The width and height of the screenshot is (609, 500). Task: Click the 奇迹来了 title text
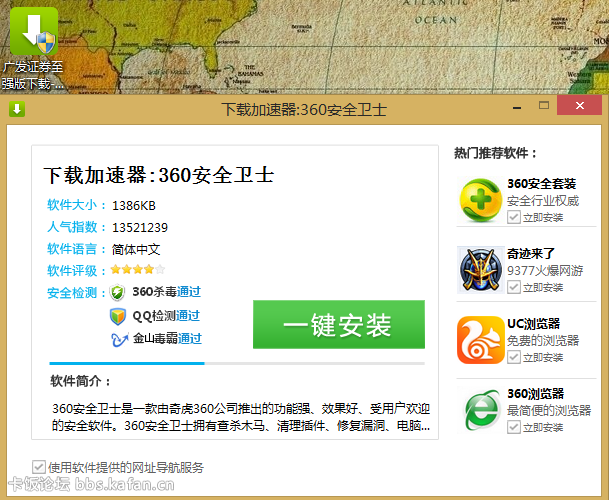(x=531, y=254)
